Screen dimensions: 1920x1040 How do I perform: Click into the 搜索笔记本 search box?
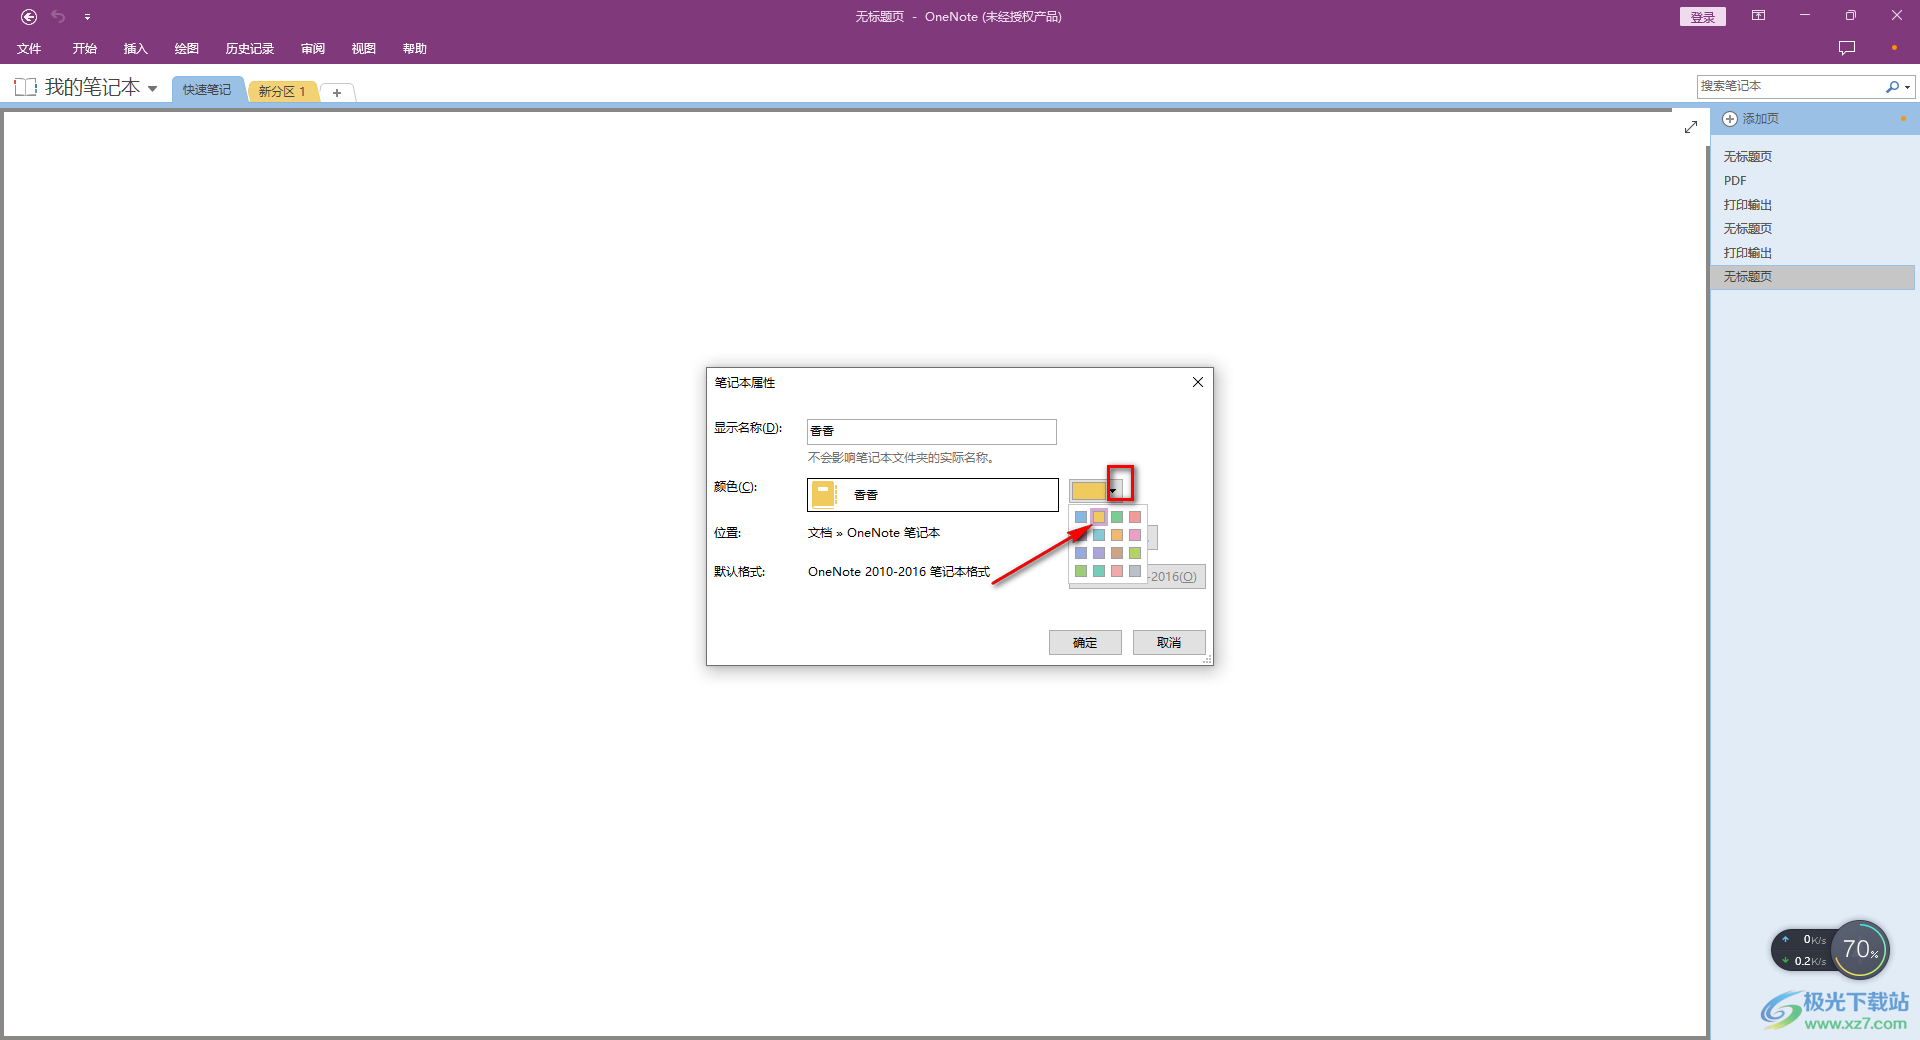[1790, 87]
